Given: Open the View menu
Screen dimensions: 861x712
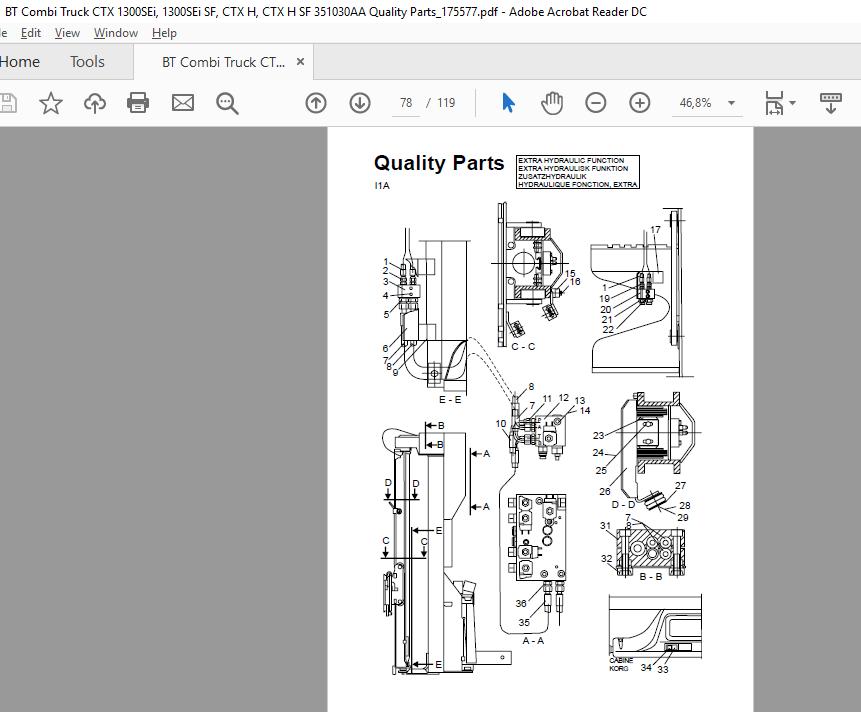Looking at the screenshot, I should pos(67,33).
